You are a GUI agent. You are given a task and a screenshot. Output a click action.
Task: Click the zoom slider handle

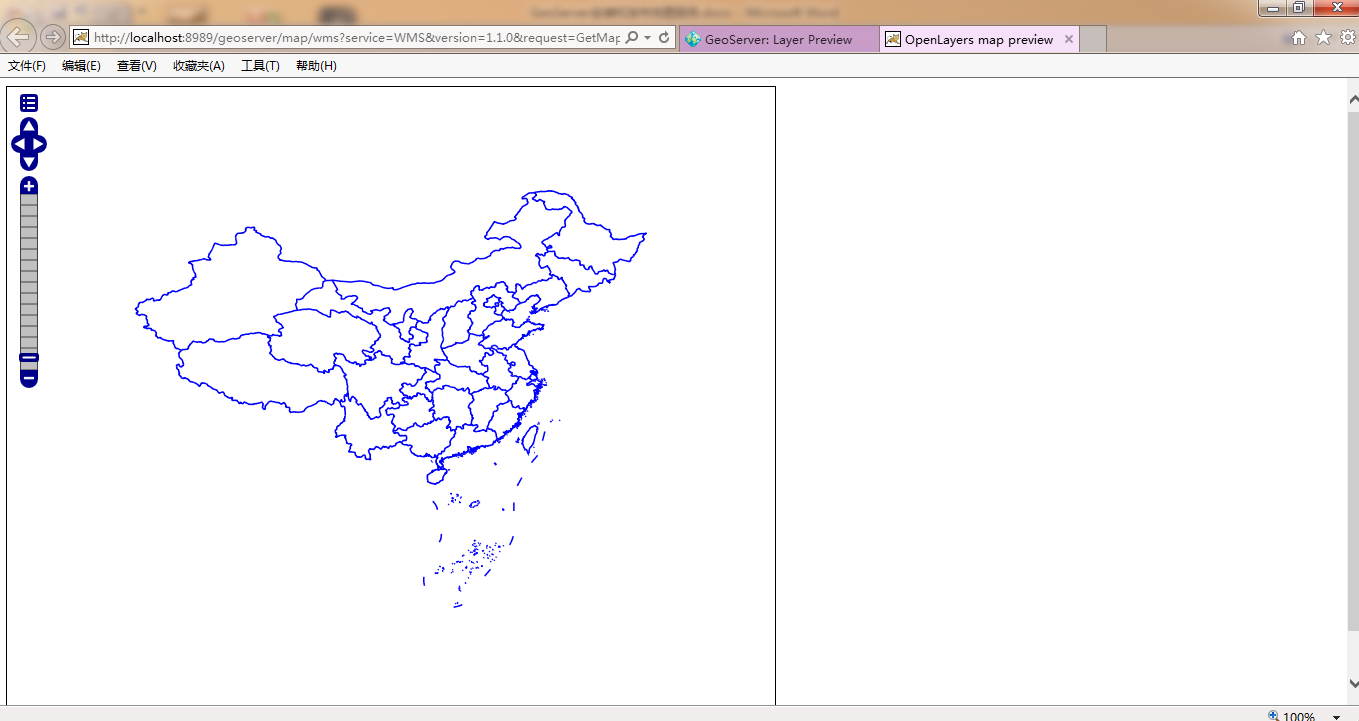(x=29, y=357)
